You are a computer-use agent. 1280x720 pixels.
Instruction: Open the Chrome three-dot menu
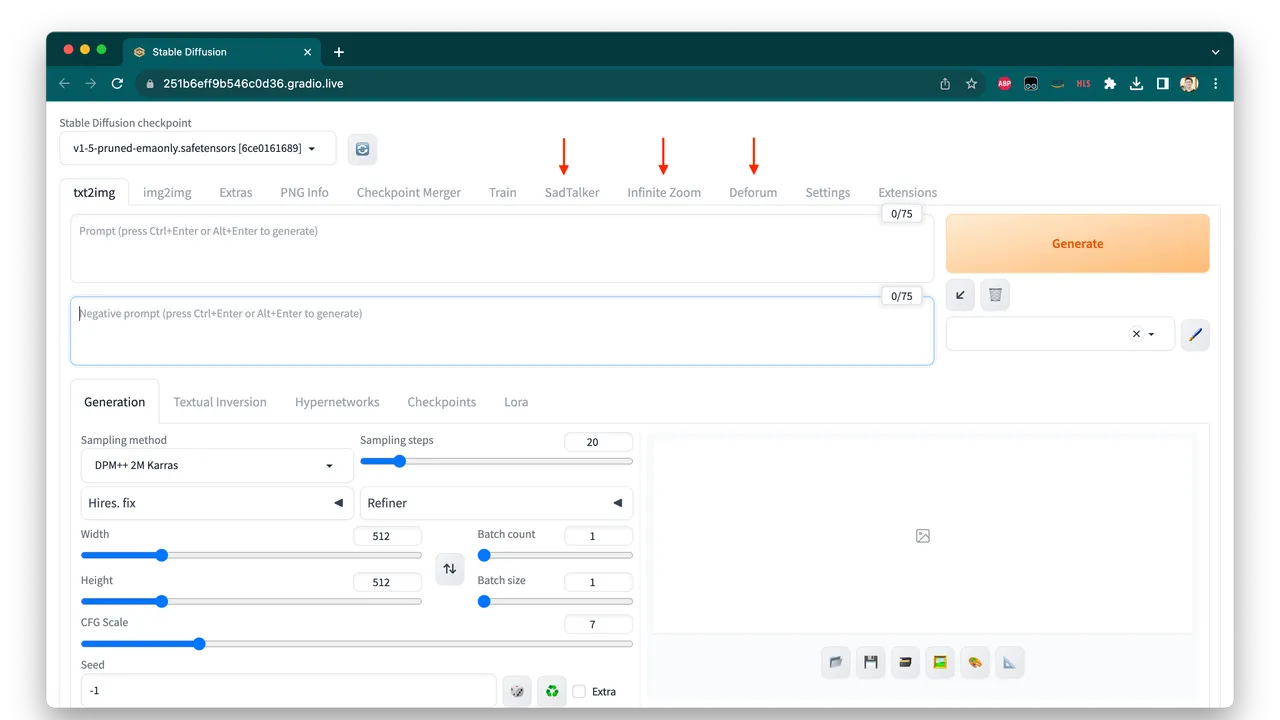[x=1215, y=84]
